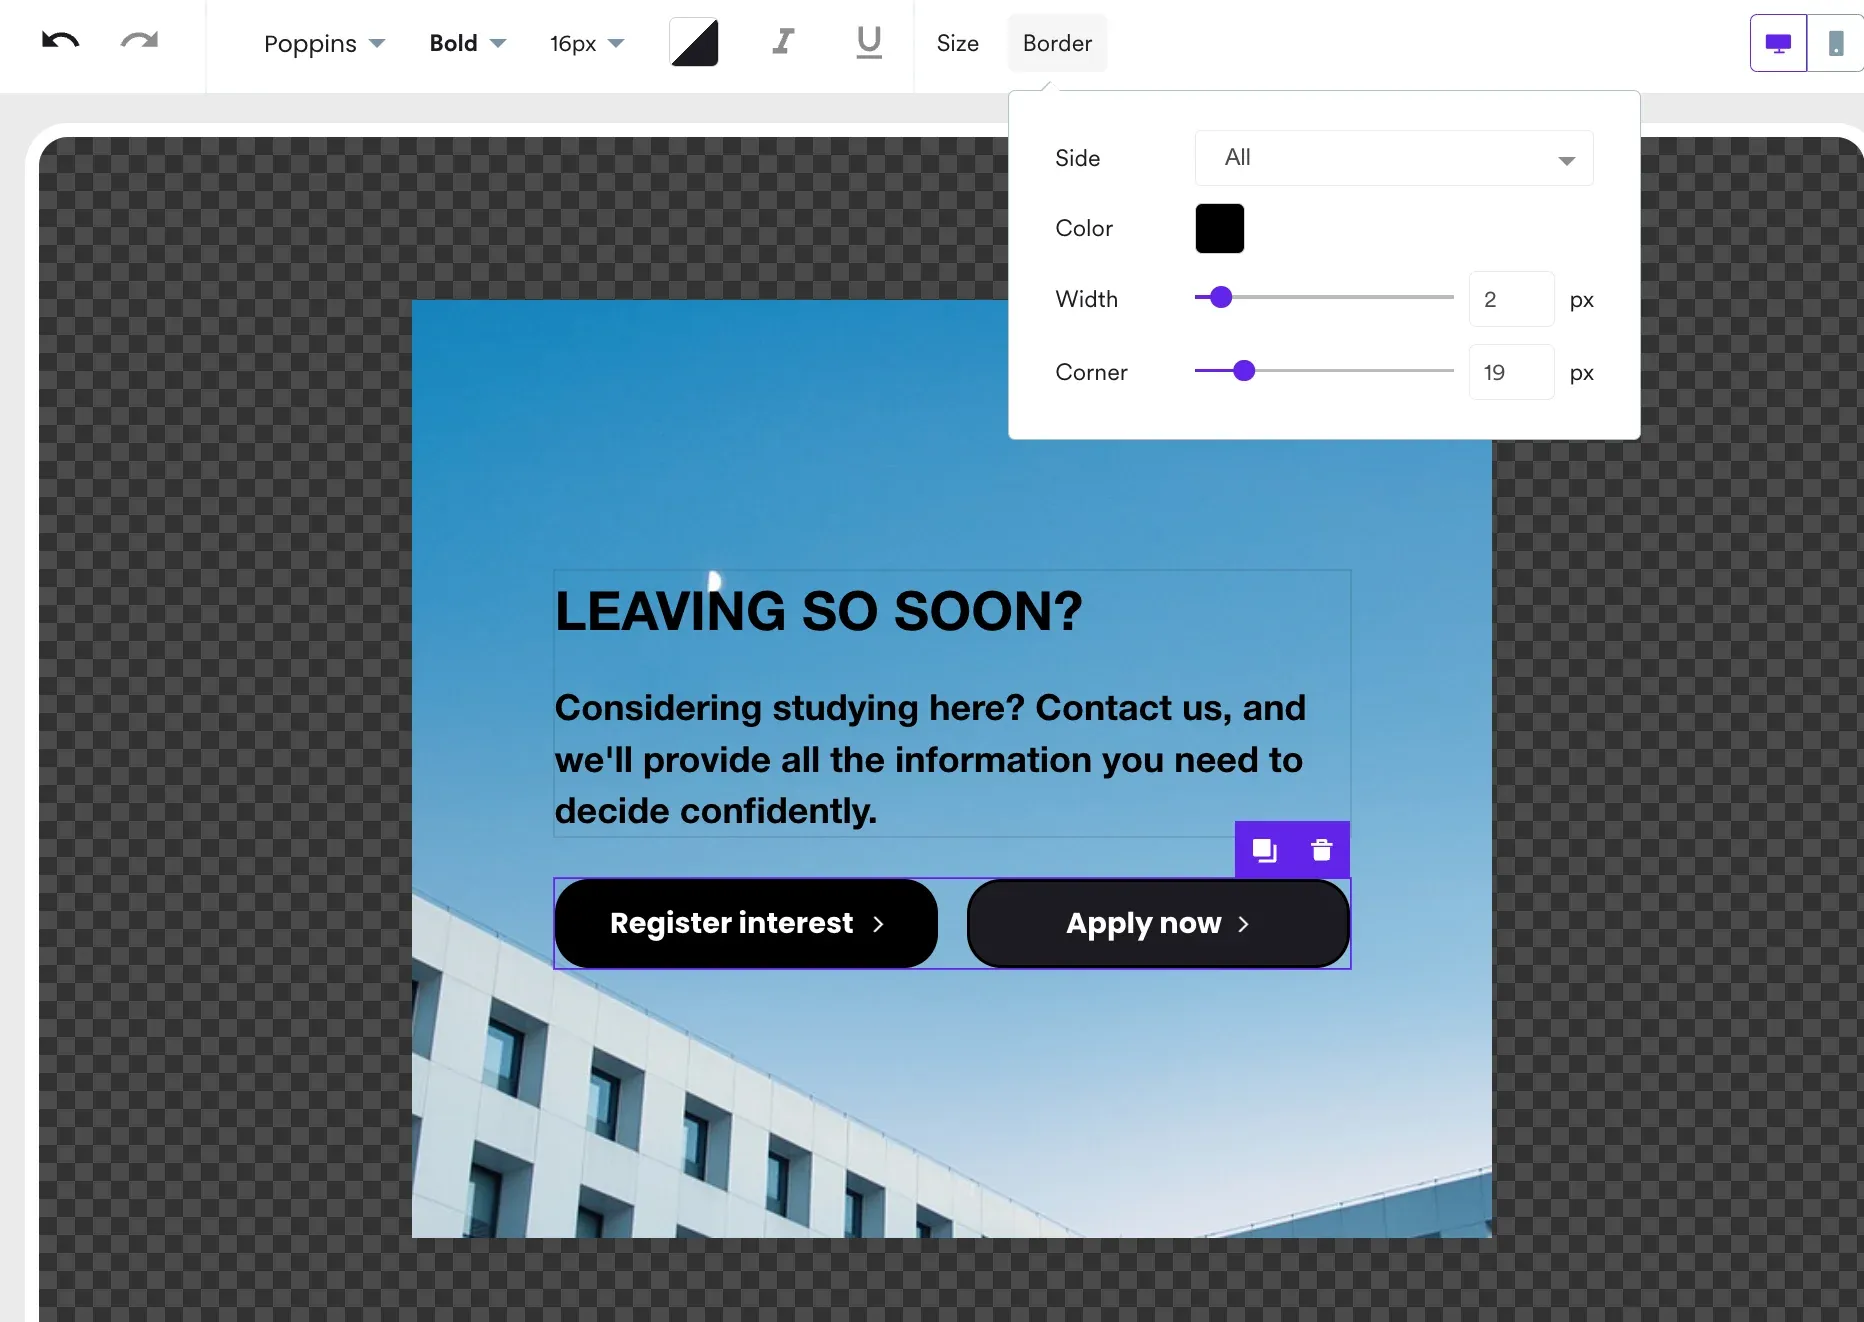Open the Bold font weight dropdown
Image resolution: width=1864 pixels, height=1322 pixels.
(x=468, y=43)
